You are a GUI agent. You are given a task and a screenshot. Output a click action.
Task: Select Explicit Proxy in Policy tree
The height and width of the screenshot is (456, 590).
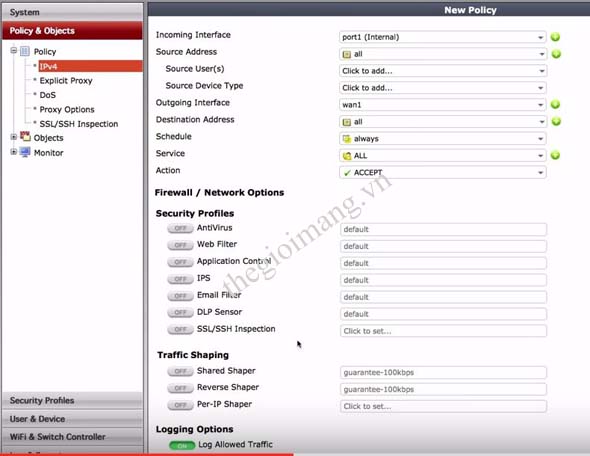pyautogui.click(x=66, y=81)
